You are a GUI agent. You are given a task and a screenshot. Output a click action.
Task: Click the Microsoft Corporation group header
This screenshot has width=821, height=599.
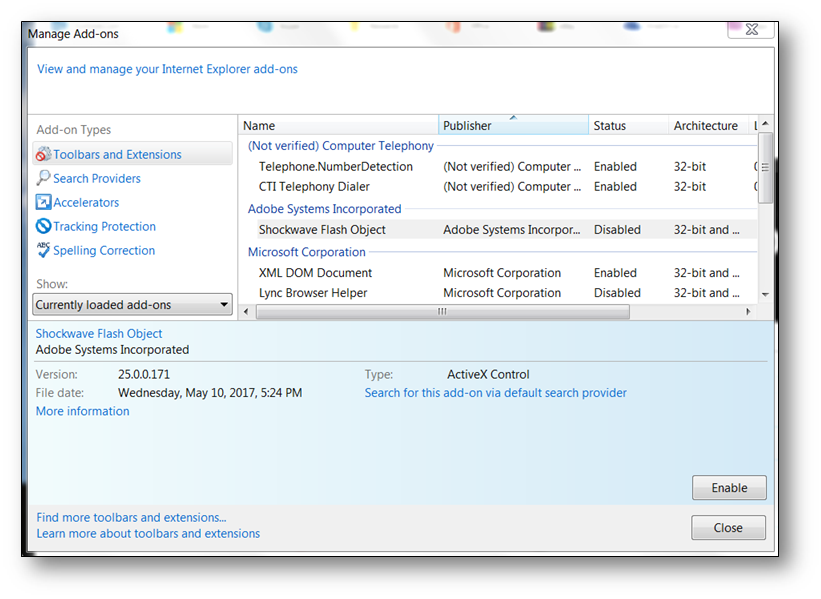point(306,252)
